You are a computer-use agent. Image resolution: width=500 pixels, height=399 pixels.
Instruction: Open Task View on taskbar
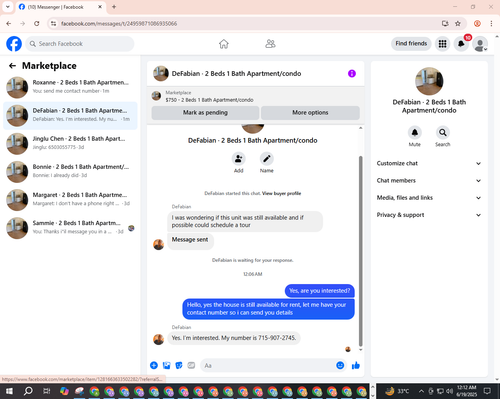[x=46, y=391]
